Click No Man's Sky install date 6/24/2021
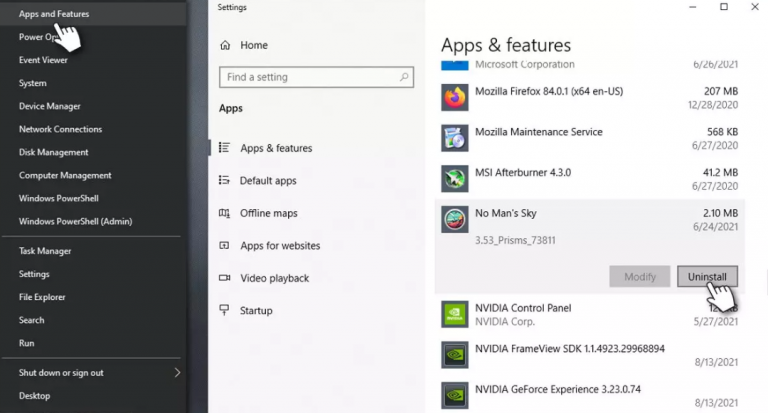The height and width of the screenshot is (413, 768). coord(715,226)
